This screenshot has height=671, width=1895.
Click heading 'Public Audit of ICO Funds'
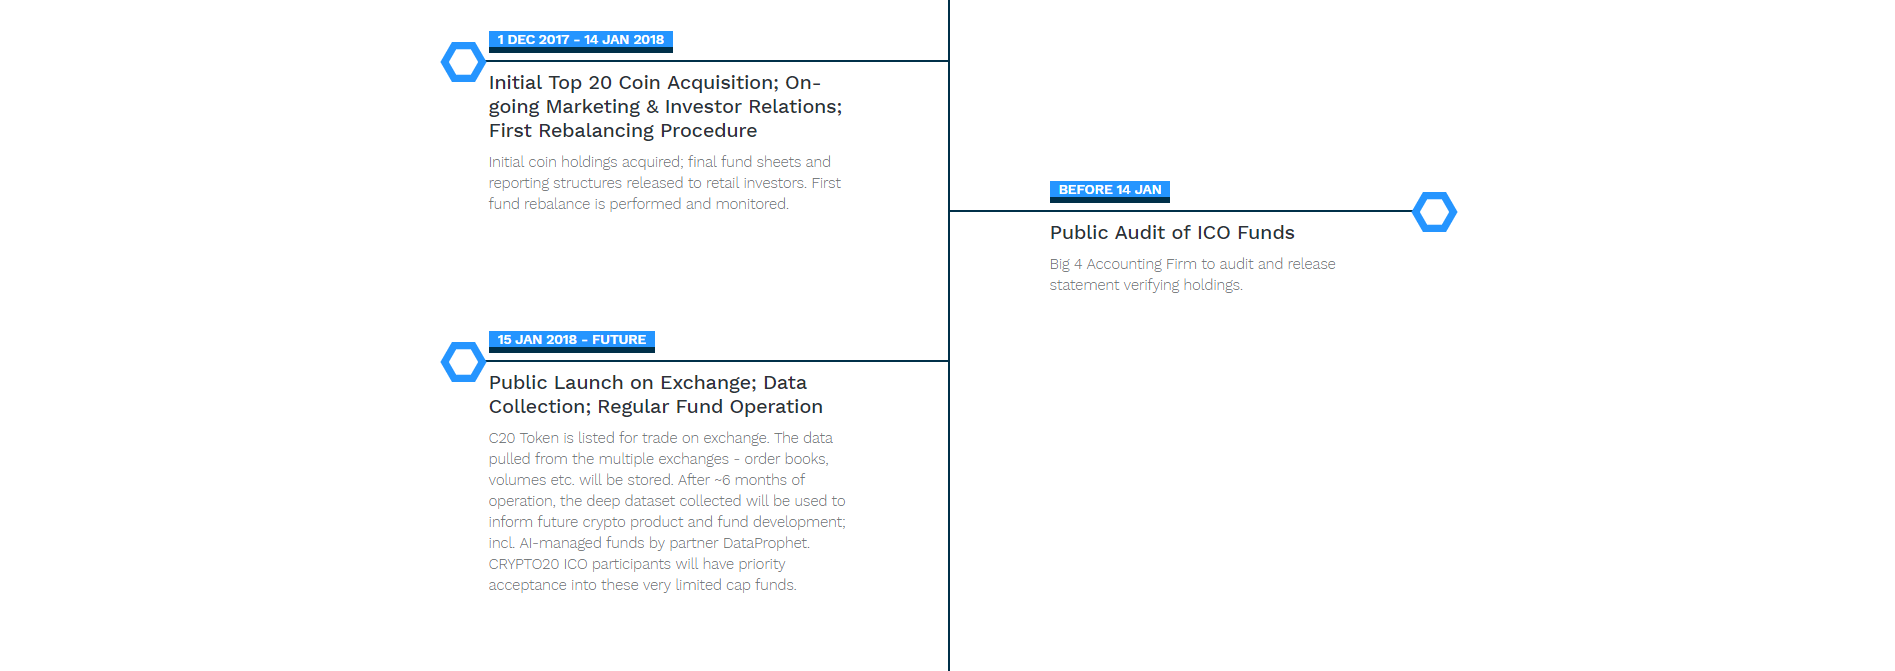[x=1172, y=232]
